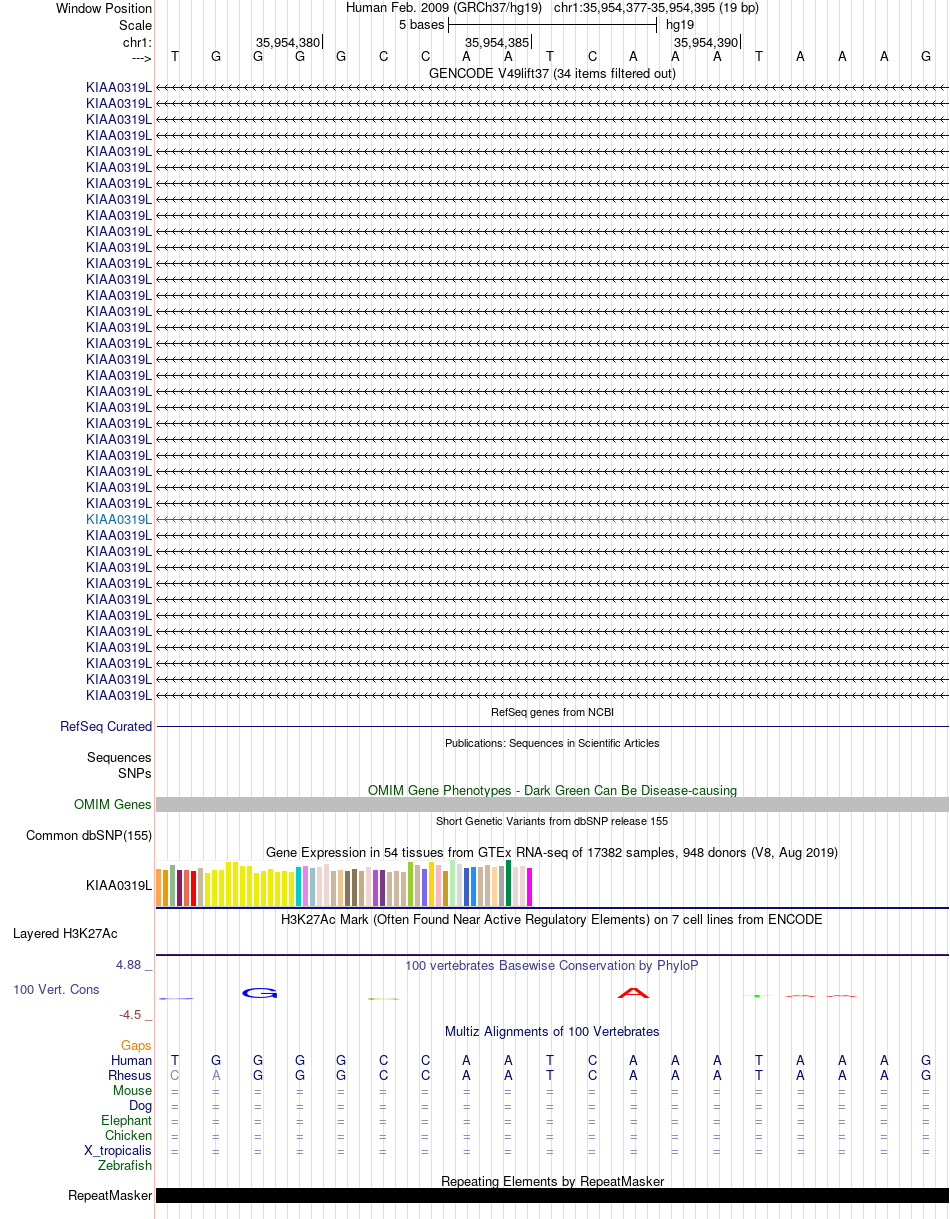Select the Rhesus alignment row label
Screen dimensions: 950x1219
click(x=130, y=1076)
